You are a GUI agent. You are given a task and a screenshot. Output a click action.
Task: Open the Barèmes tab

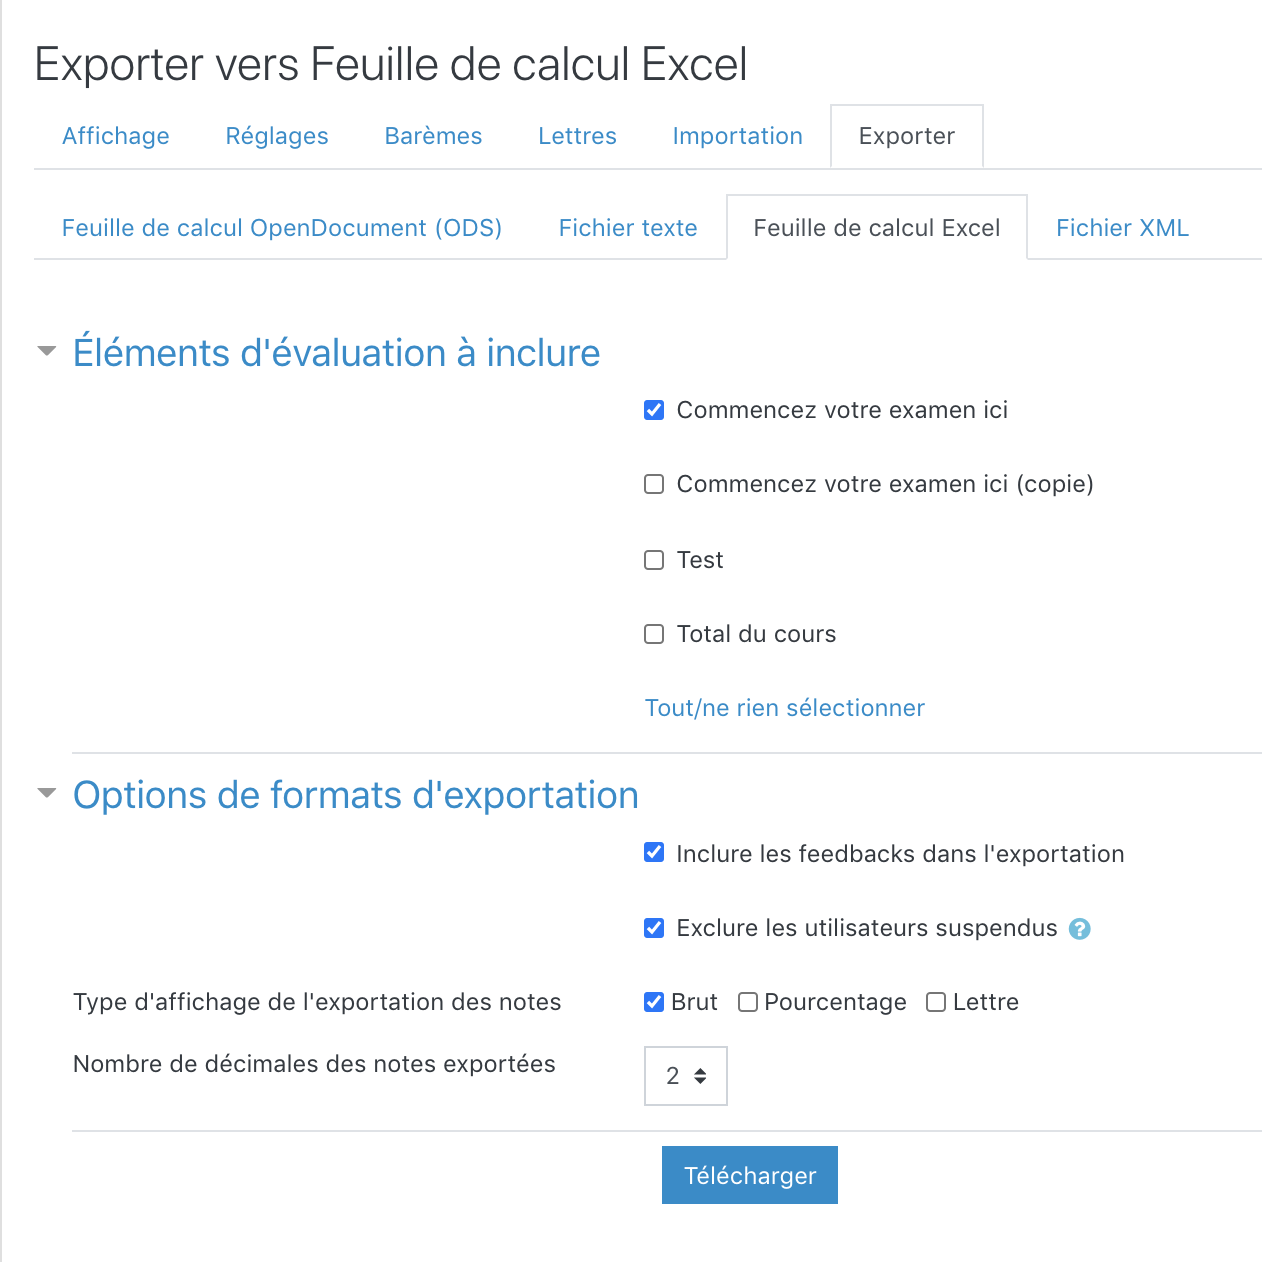click(433, 136)
